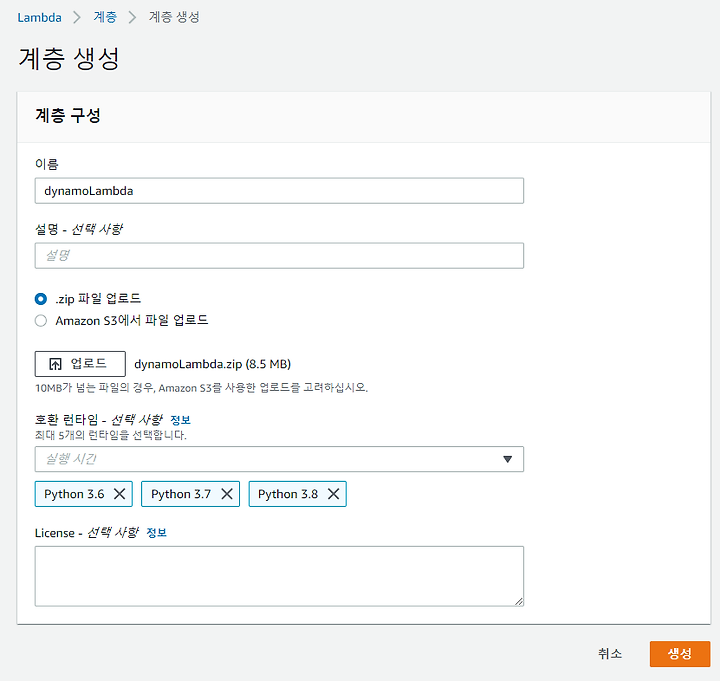Open 정보 link beside License

pos(156,533)
